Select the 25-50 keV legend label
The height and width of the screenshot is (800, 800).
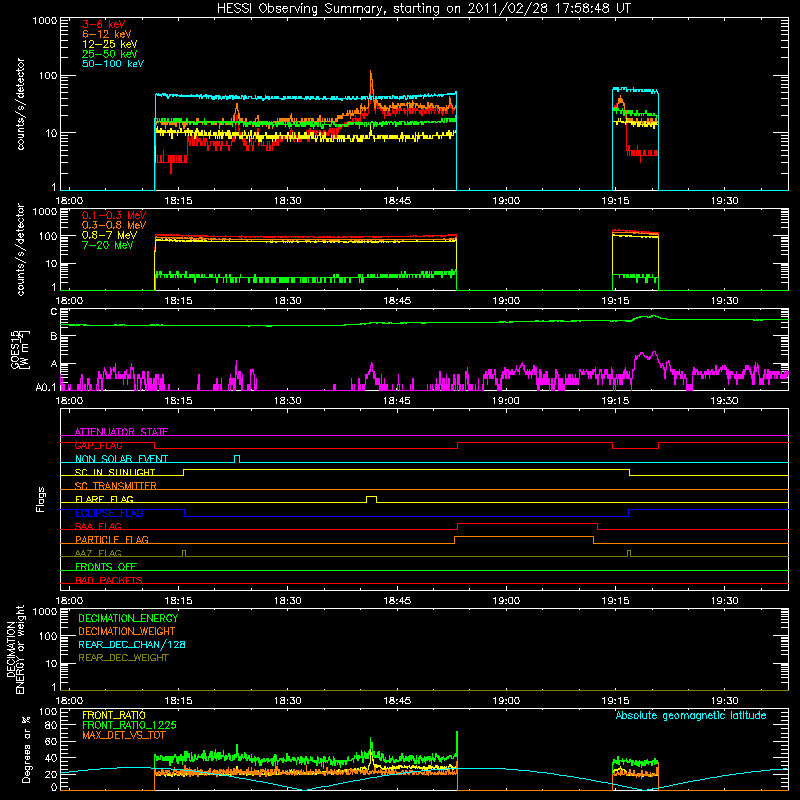[x=110, y=54]
